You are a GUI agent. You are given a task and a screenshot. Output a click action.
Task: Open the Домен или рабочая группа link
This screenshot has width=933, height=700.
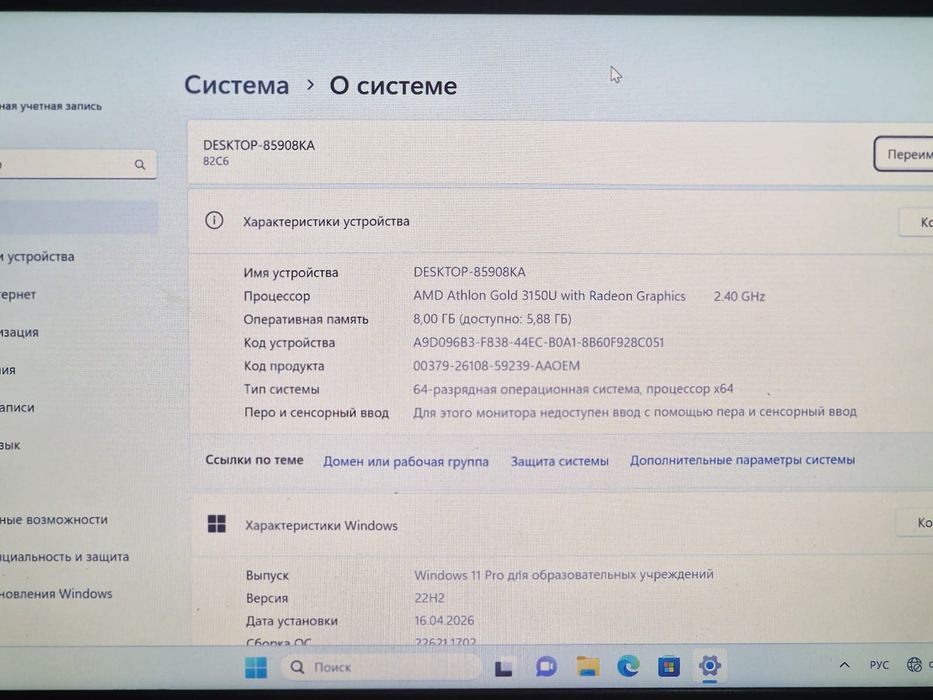406,461
